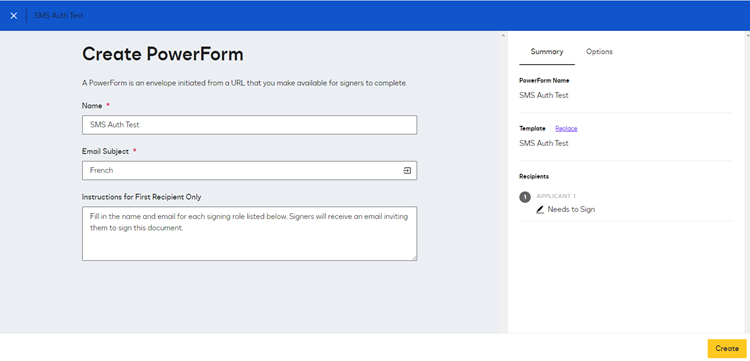Image resolution: width=750 pixels, height=361 pixels.
Task: Click the scroll up arrow of main form
Action: tap(503, 35)
